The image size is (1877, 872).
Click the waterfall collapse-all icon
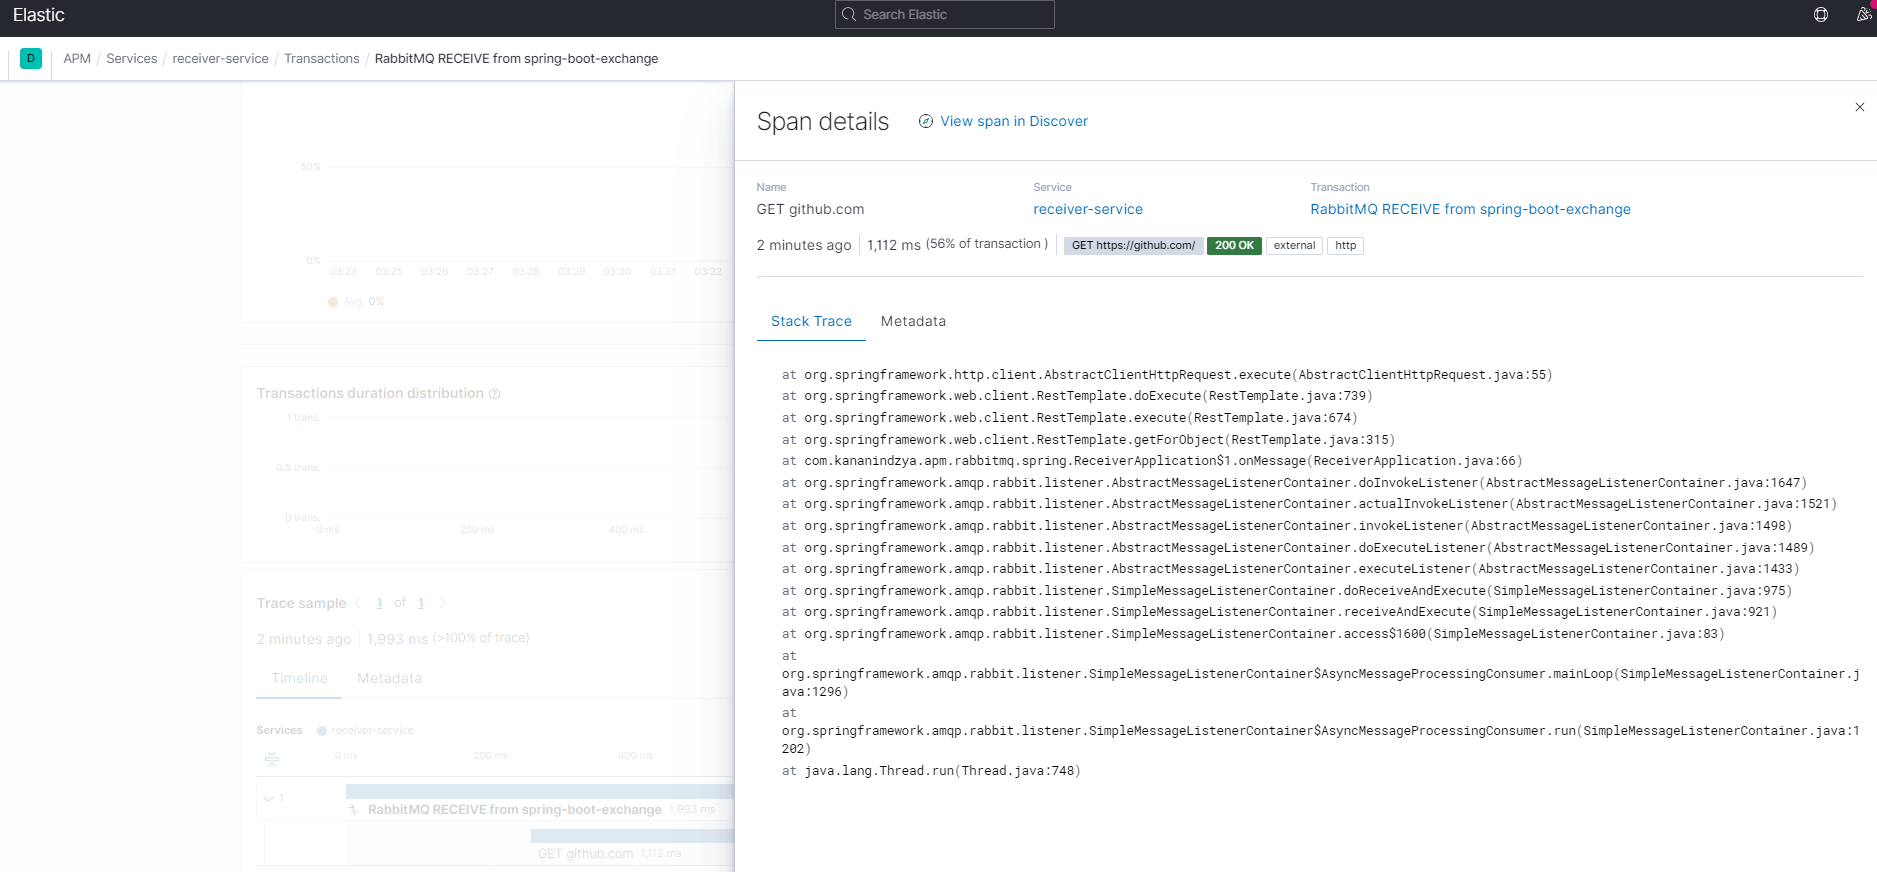pyautogui.click(x=272, y=759)
